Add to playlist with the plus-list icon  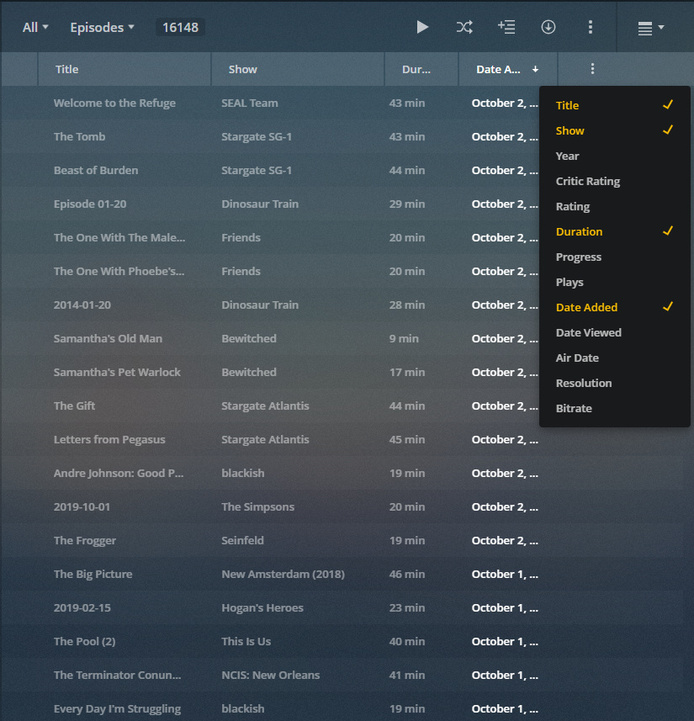(x=506, y=27)
